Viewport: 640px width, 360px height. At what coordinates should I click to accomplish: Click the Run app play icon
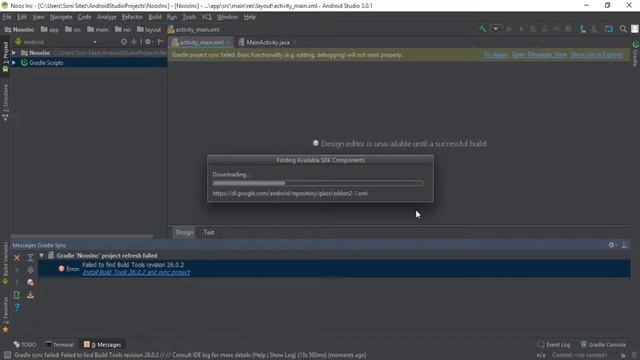coord(509,29)
